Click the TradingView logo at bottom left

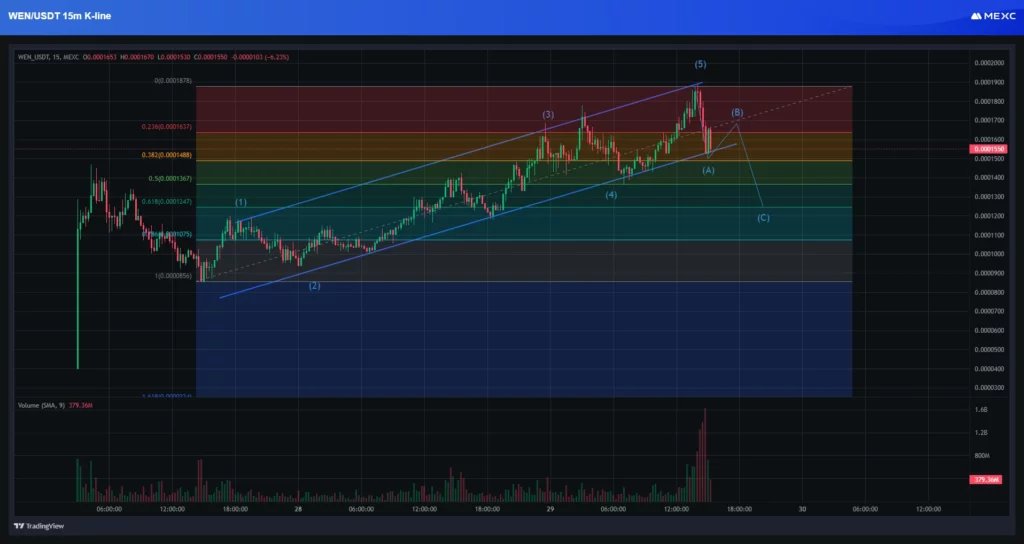tap(39, 526)
